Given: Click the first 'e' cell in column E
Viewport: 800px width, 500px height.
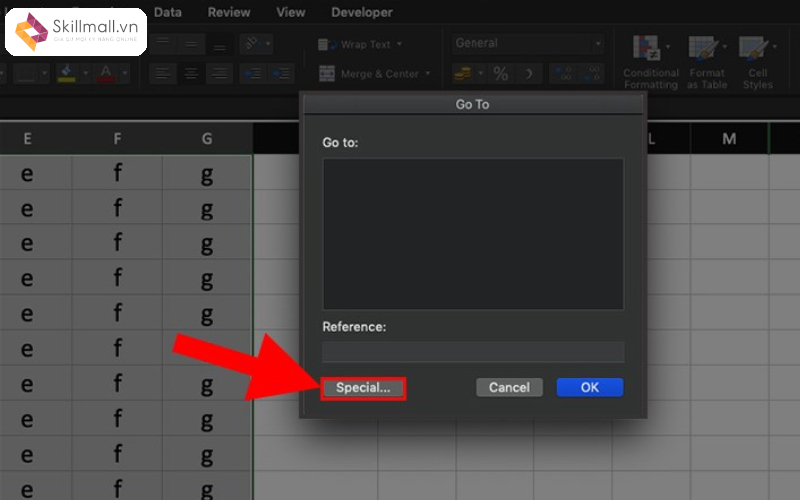Looking at the screenshot, I should coord(28,173).
